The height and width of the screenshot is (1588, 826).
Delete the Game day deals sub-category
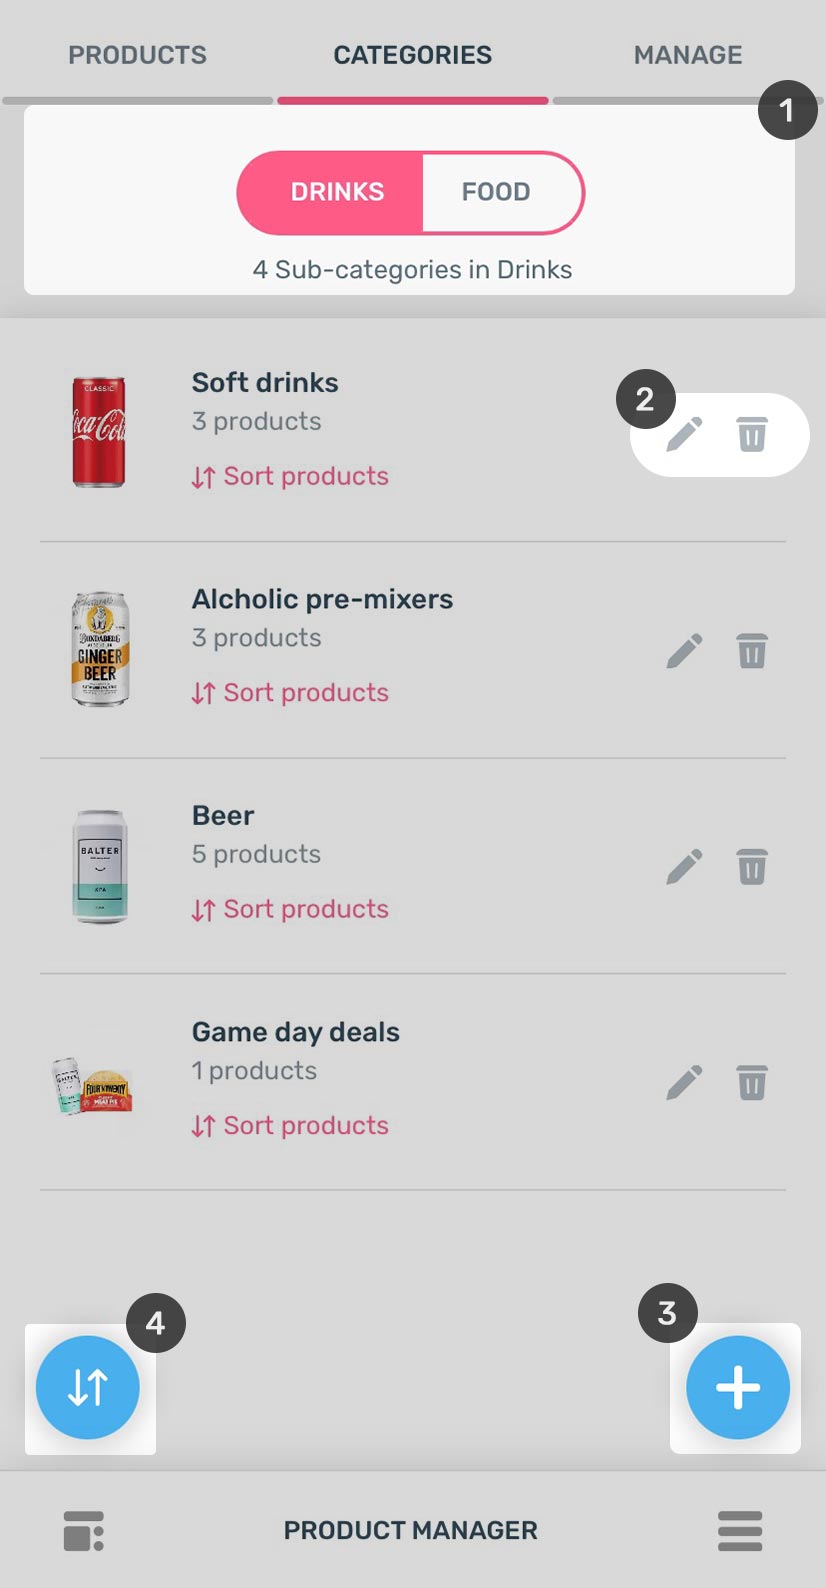pos(752,1083)
